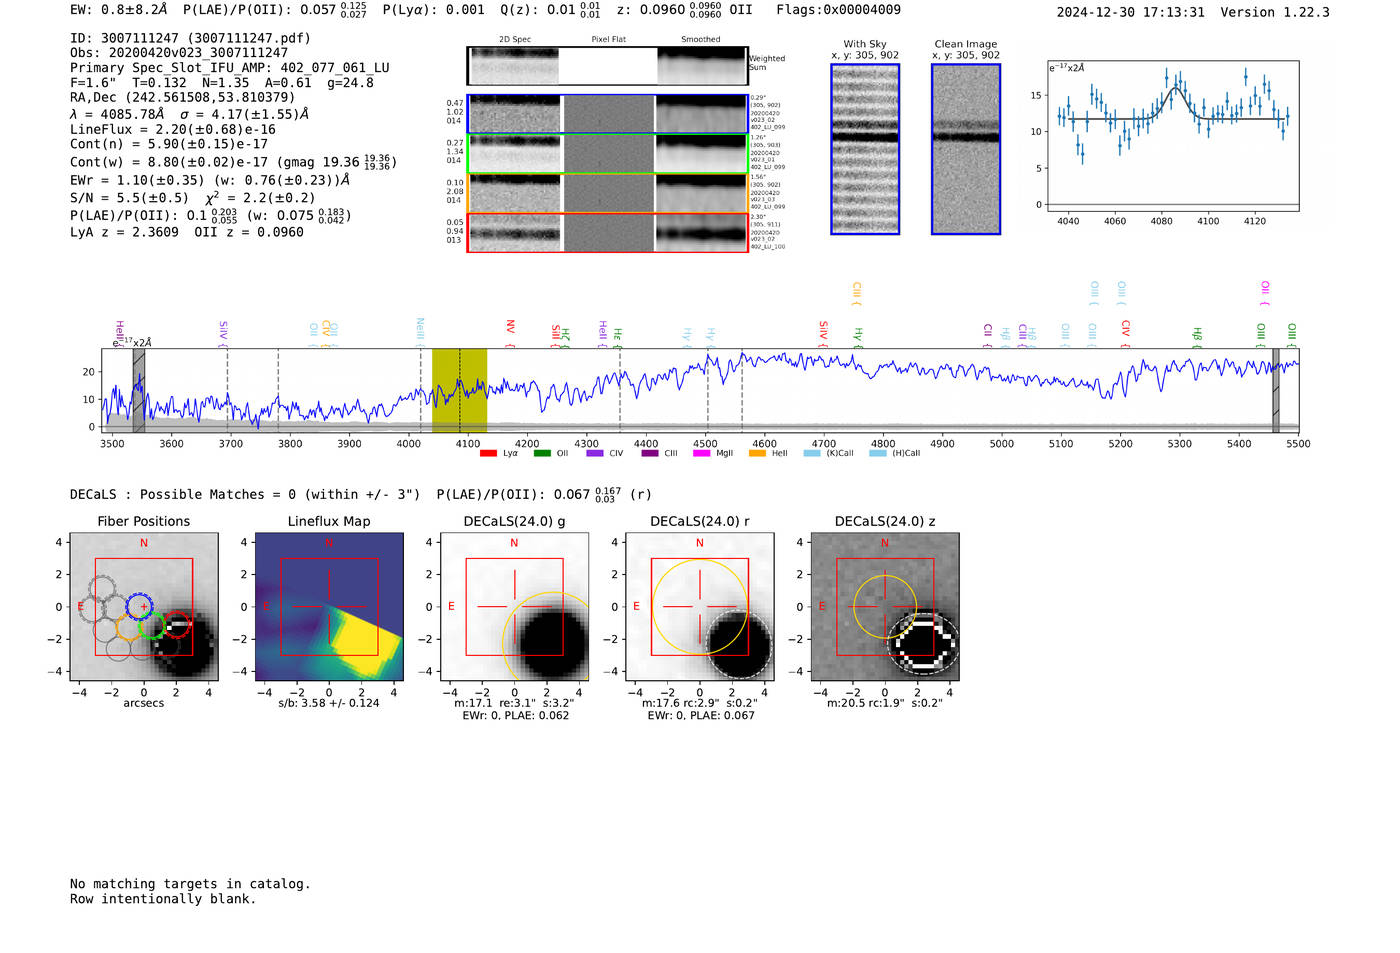Select the orange-framed 2D spectrum row

click(608, 193)
